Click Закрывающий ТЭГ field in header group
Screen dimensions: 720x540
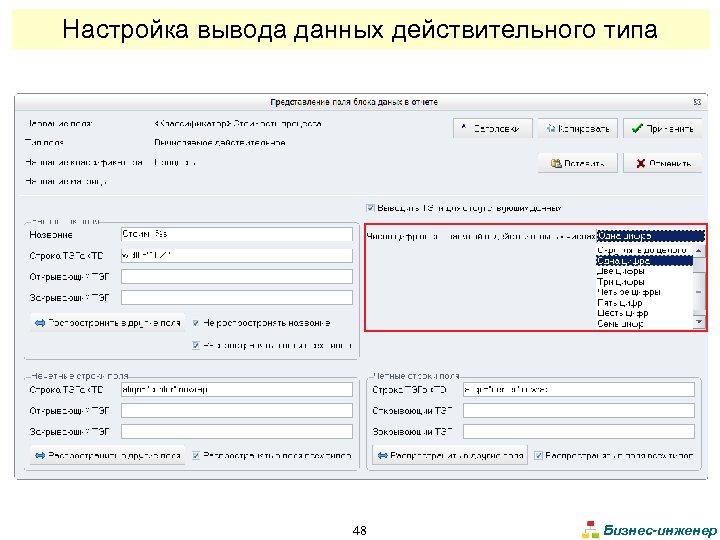click(x=237, y=298)
